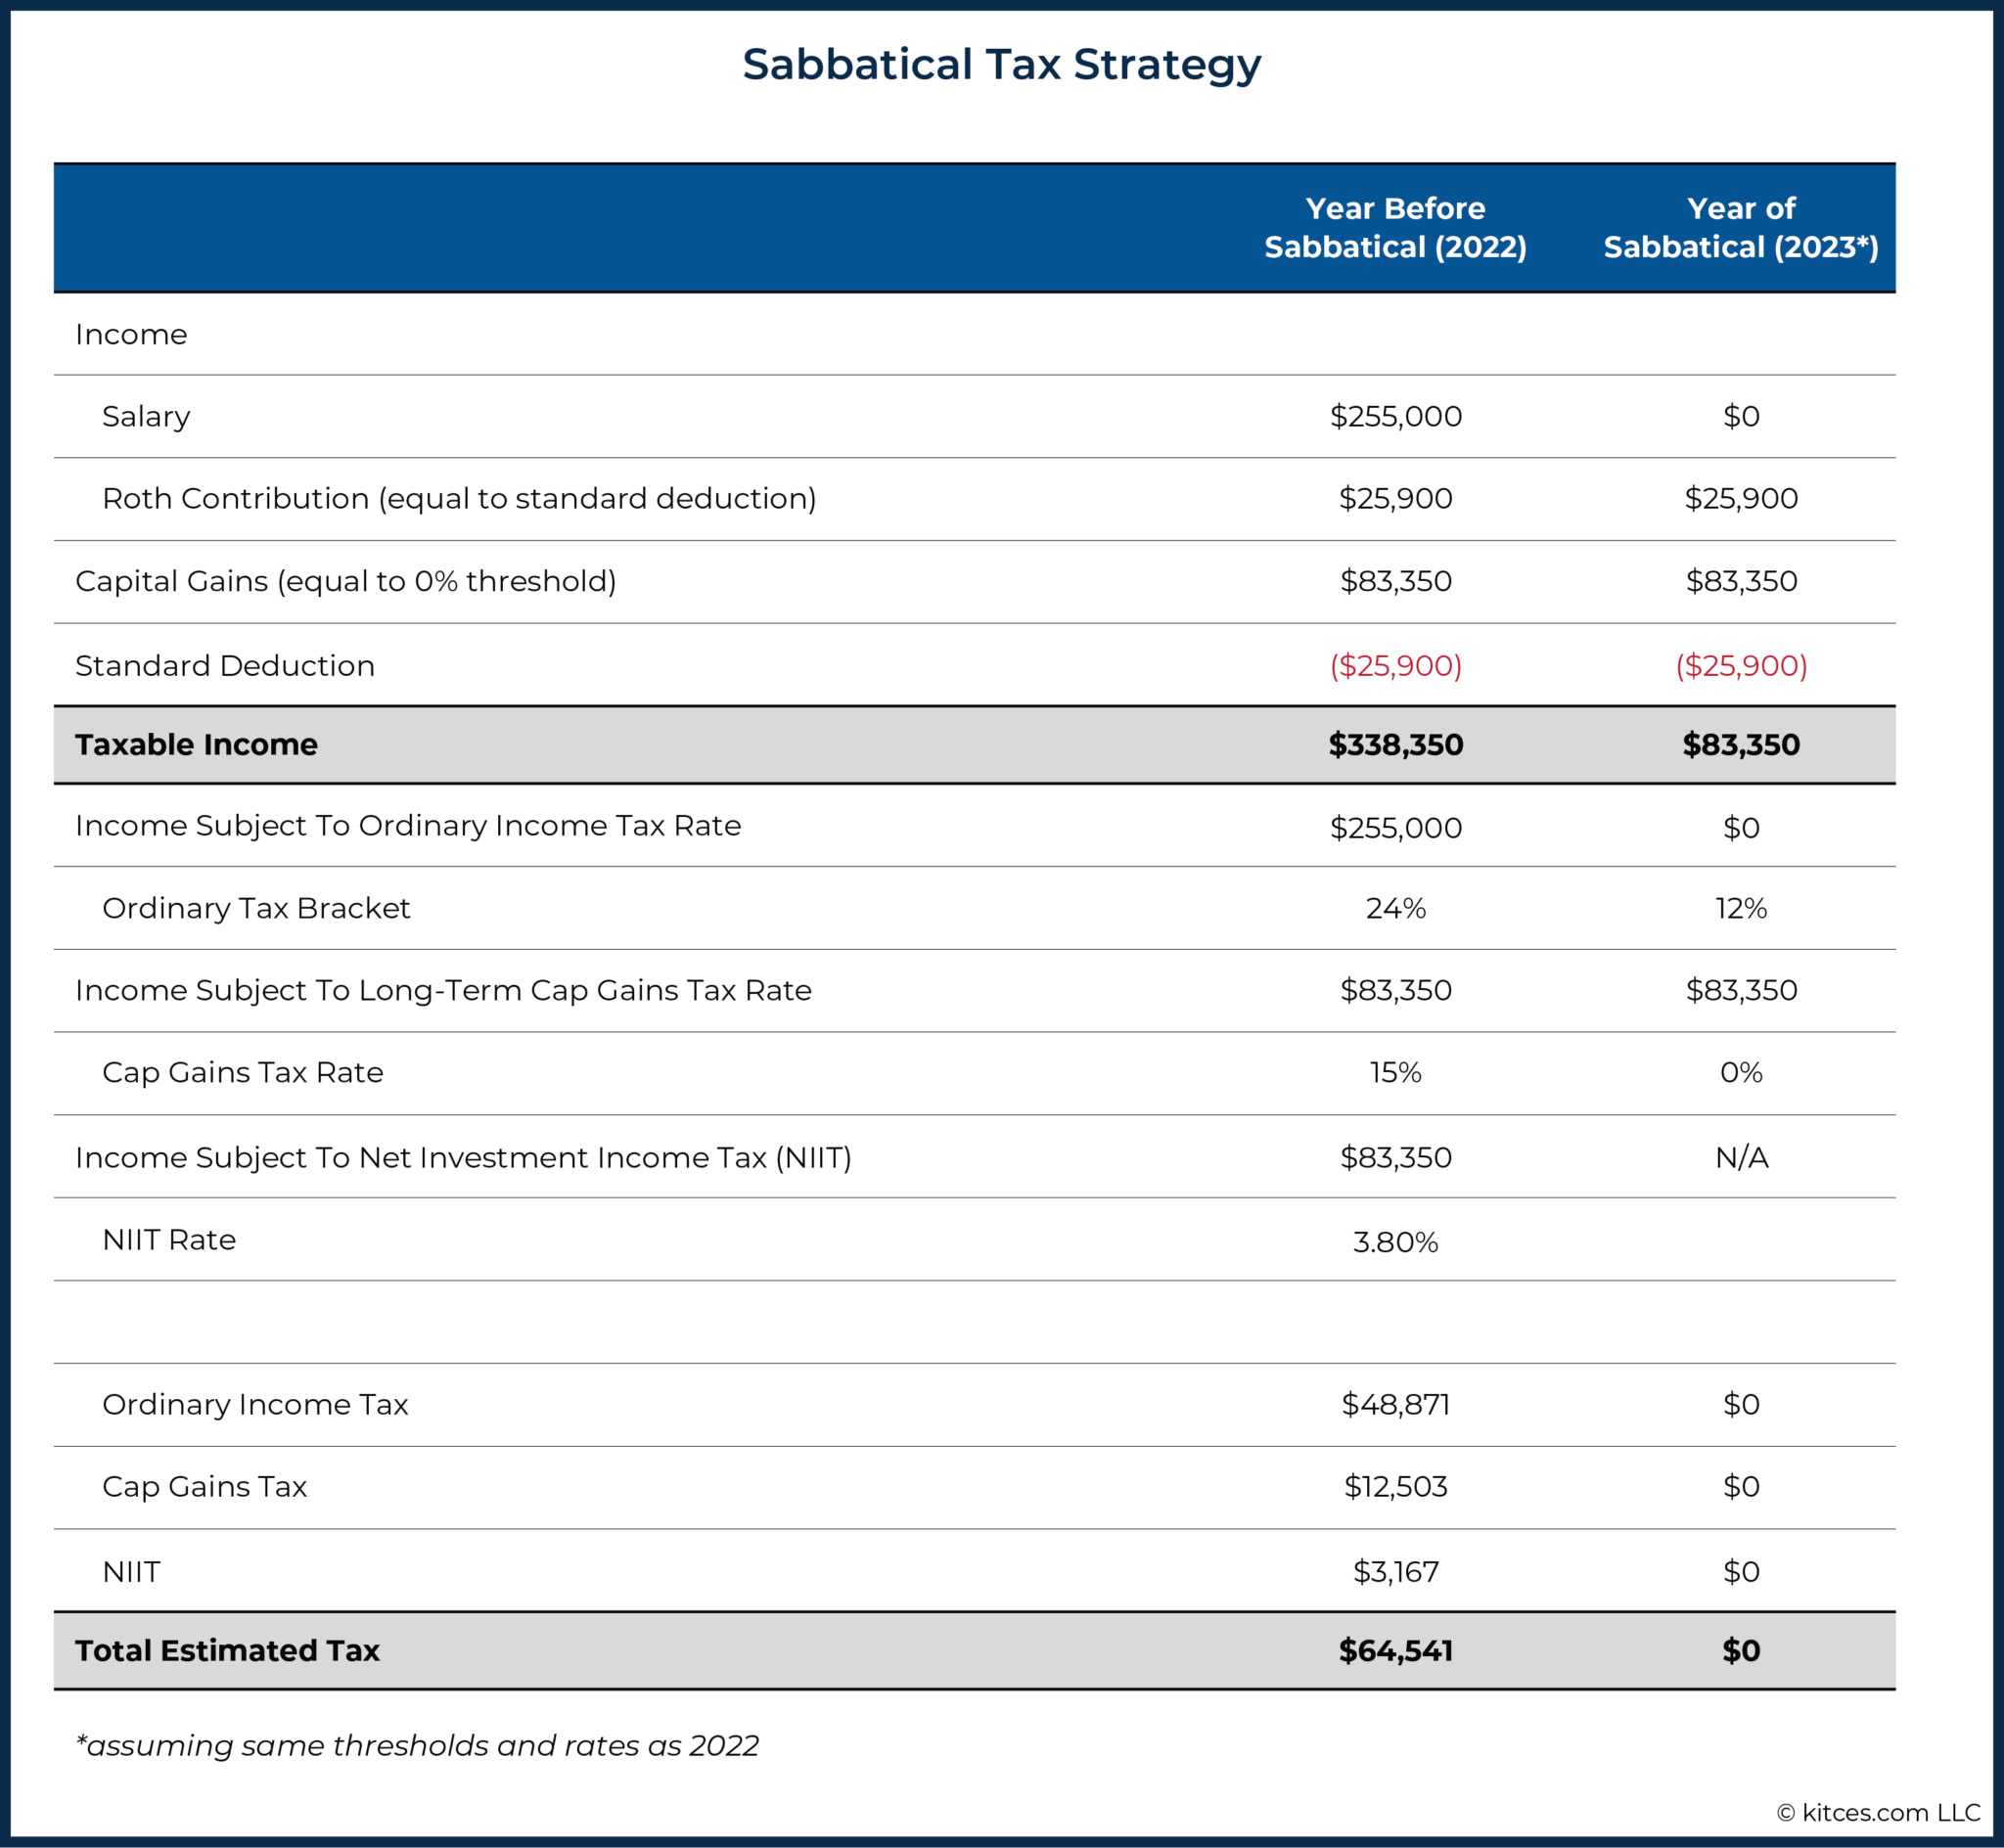The height and width of the screenshot is (1848, 2004).
Task: Click the $64,541 total estimated tax
Action: [1395, 1650]
